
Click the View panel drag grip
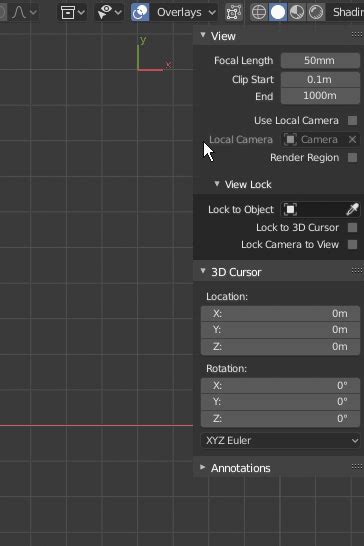(x=357, y=34)
